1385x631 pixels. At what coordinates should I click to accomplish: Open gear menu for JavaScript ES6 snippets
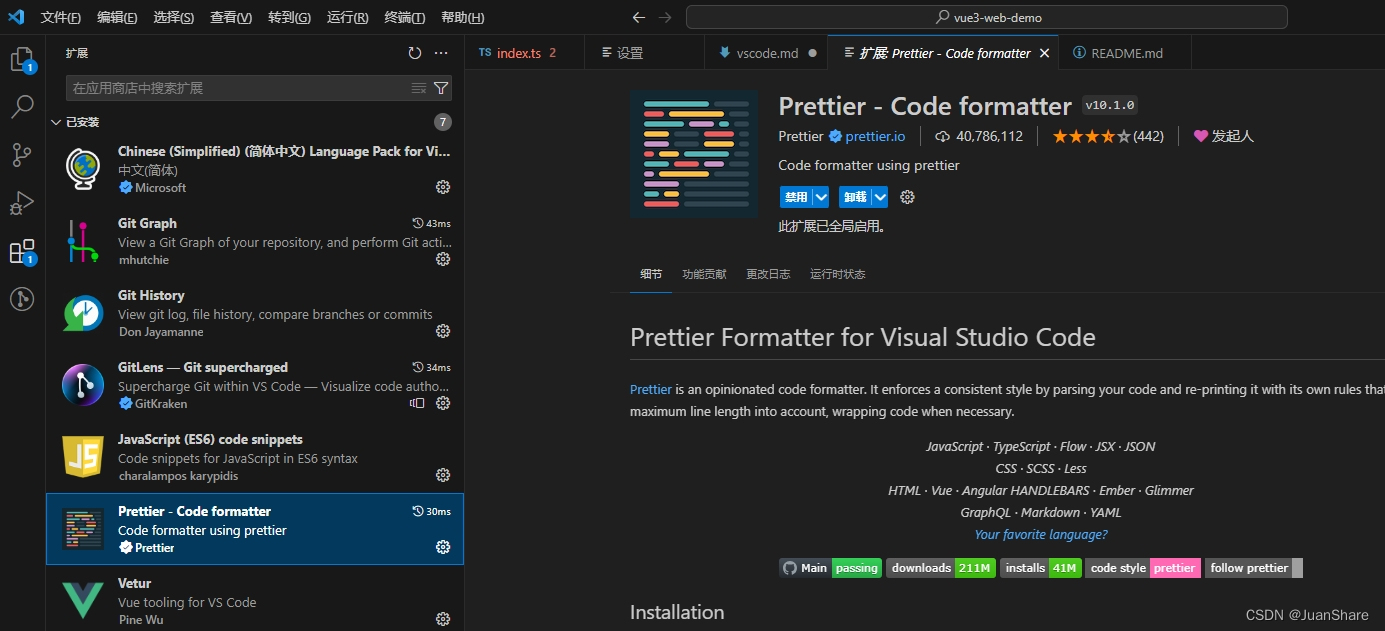443,475
